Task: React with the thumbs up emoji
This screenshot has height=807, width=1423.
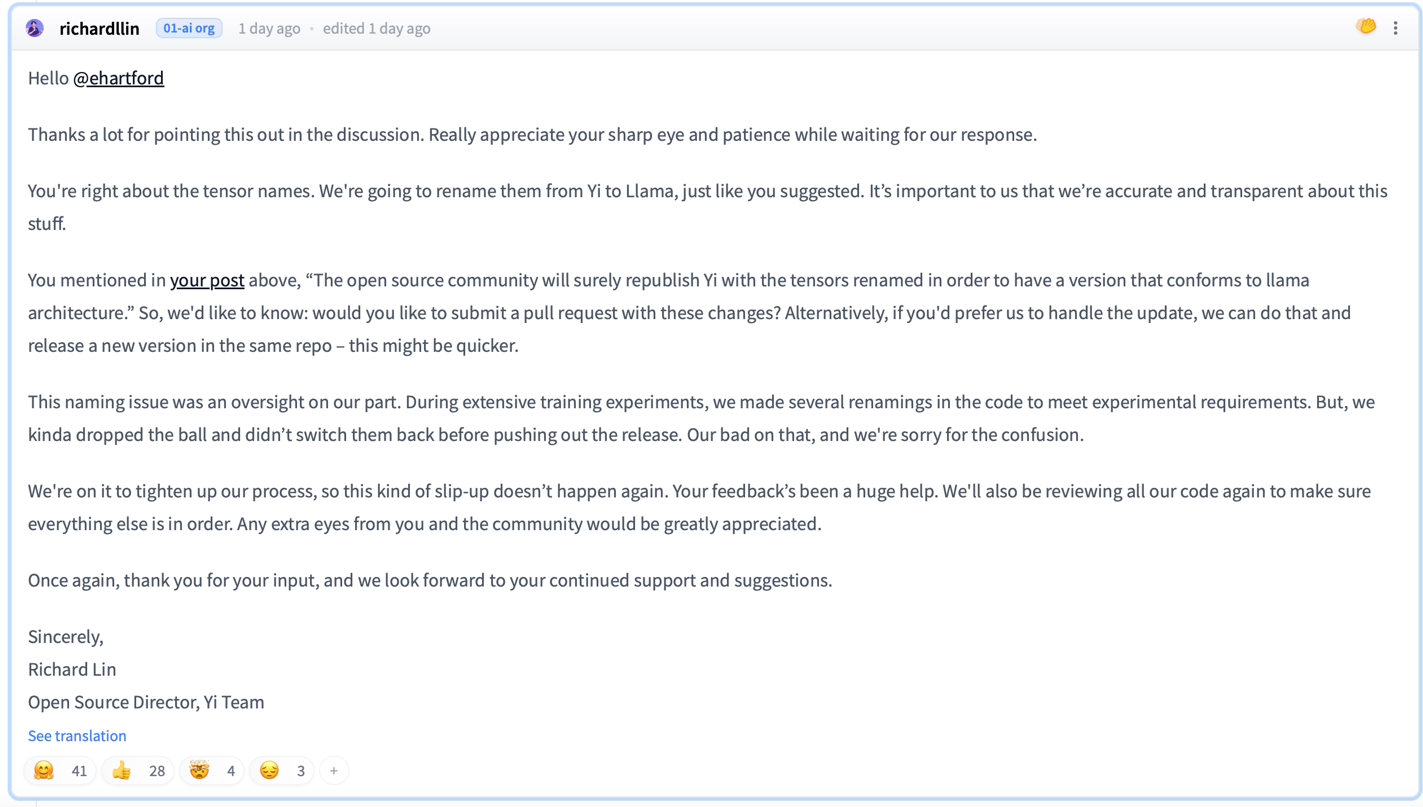Action: [122, 771]
